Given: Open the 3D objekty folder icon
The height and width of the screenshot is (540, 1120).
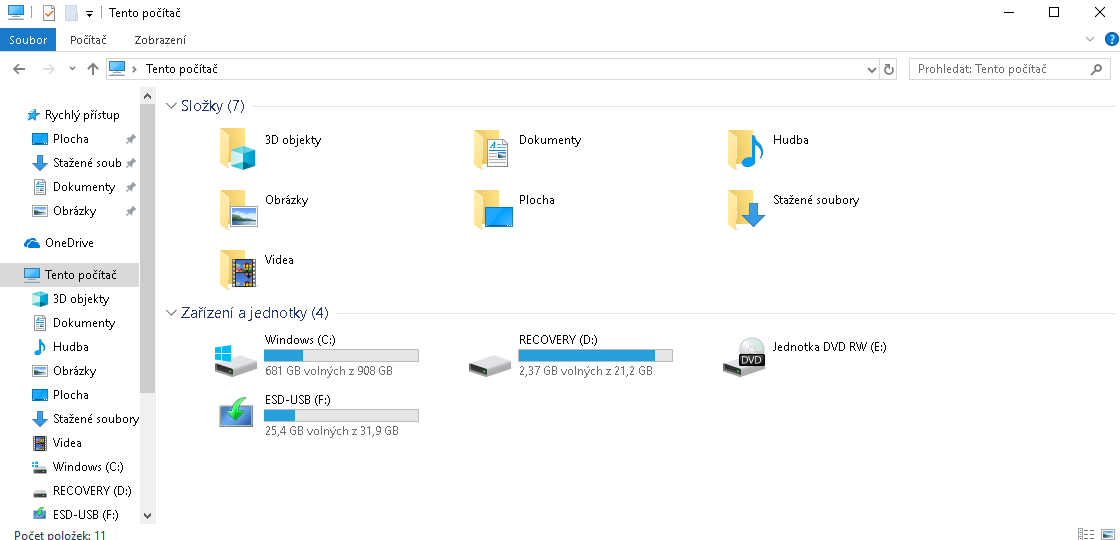Looking at the screenshot, I should coord(238,149).
